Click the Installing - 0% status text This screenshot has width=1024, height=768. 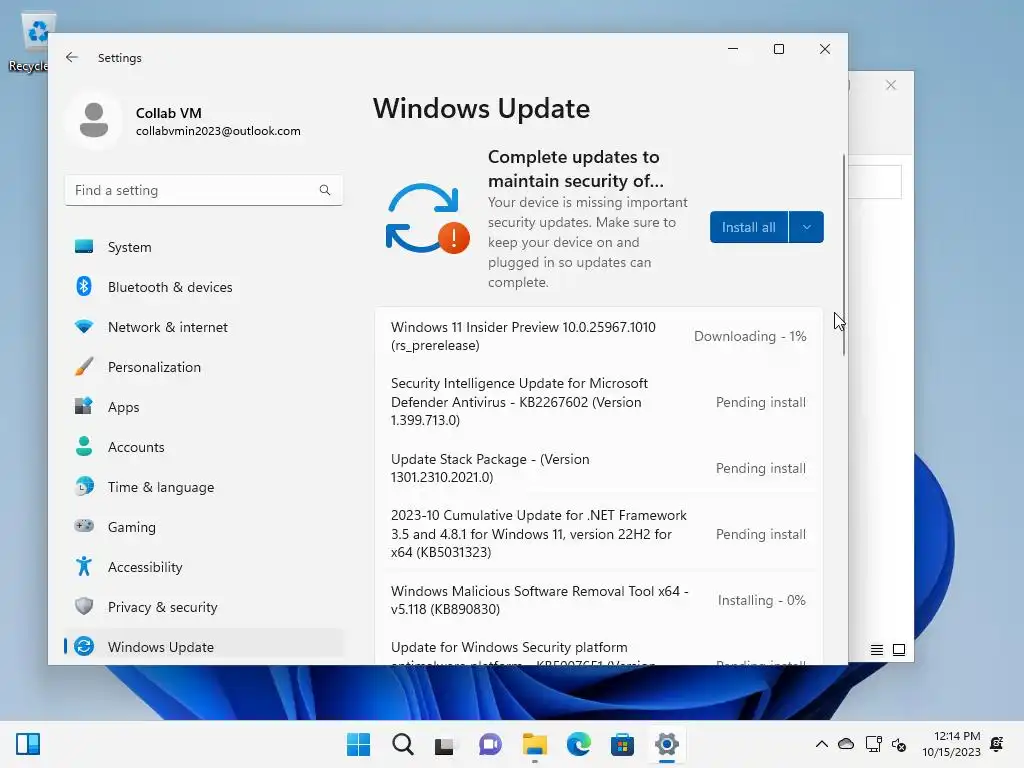[x=761, y=600]
